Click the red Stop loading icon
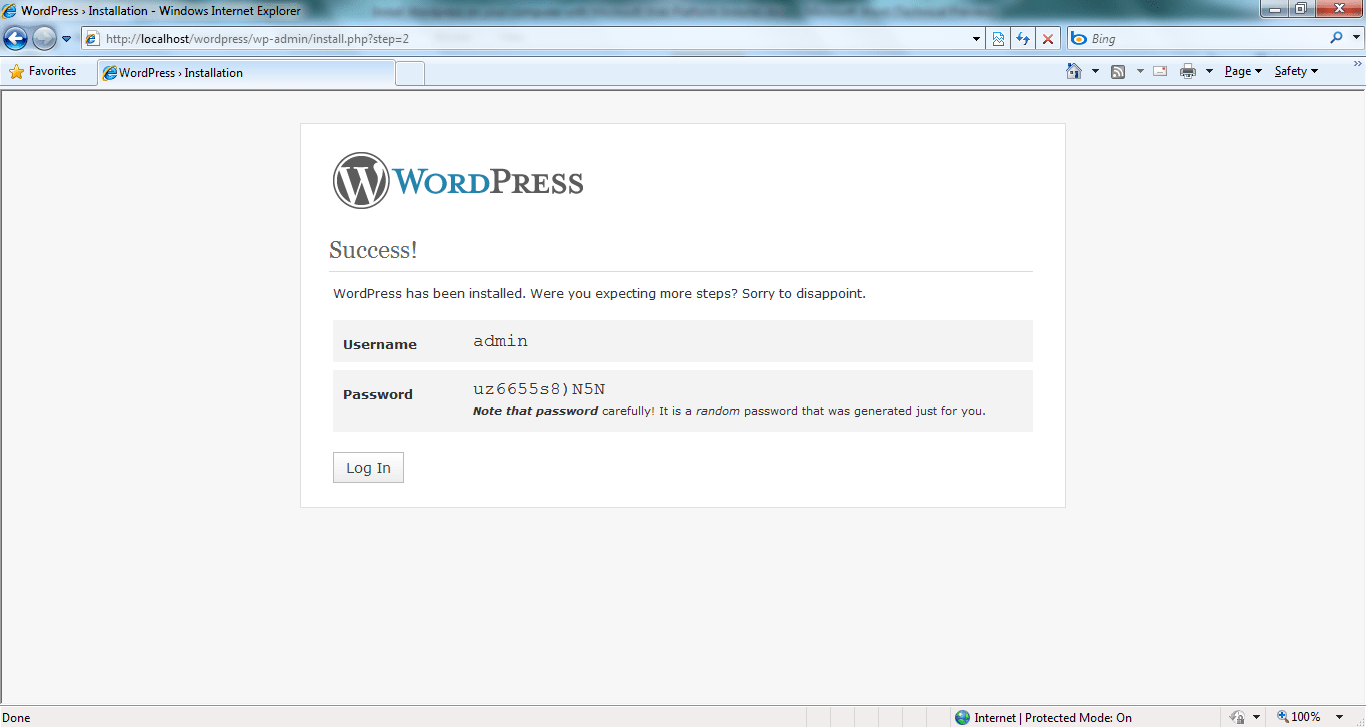1366x728 pixels. tap(1048, 39)
